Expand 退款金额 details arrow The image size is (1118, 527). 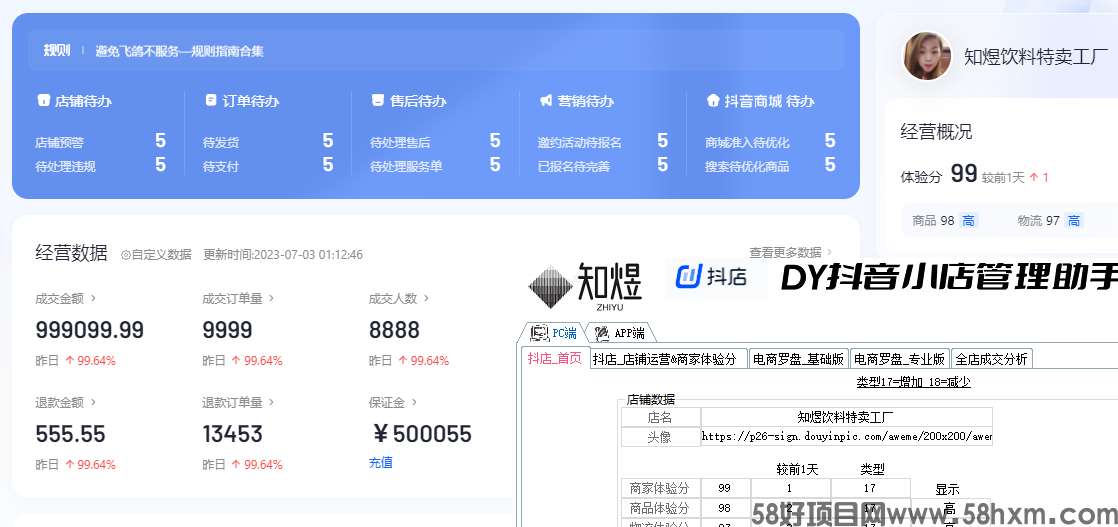coord(93,402)
